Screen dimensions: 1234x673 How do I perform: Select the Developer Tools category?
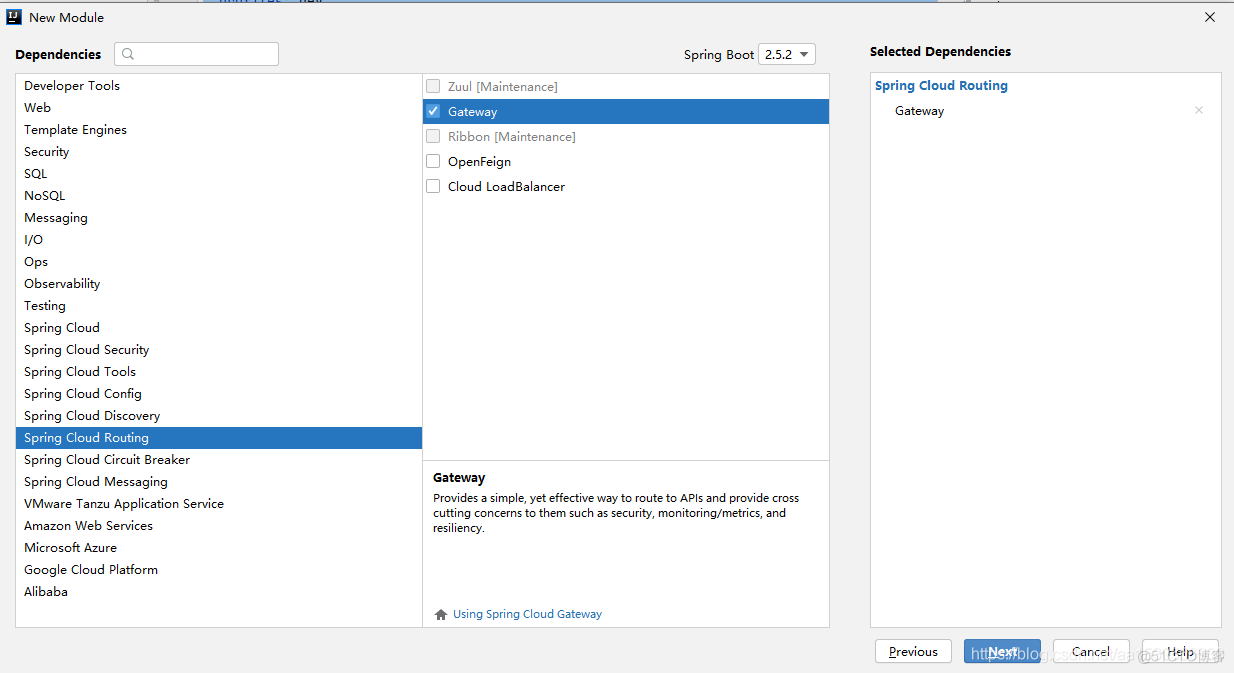coord(72,86)
